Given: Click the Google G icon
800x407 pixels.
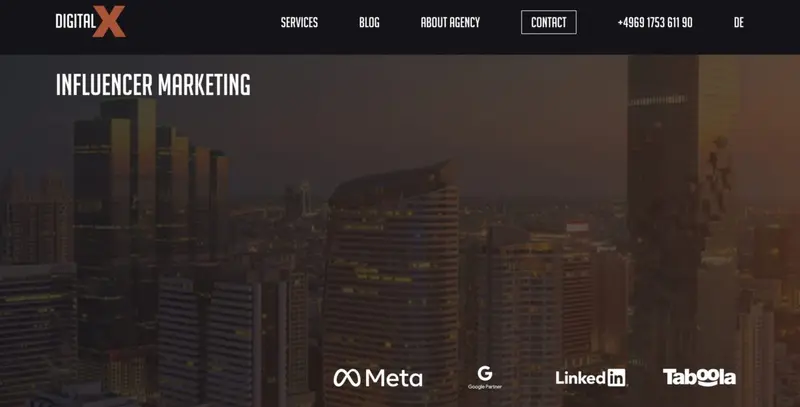Looking at the screenshot, I should 485,373.
